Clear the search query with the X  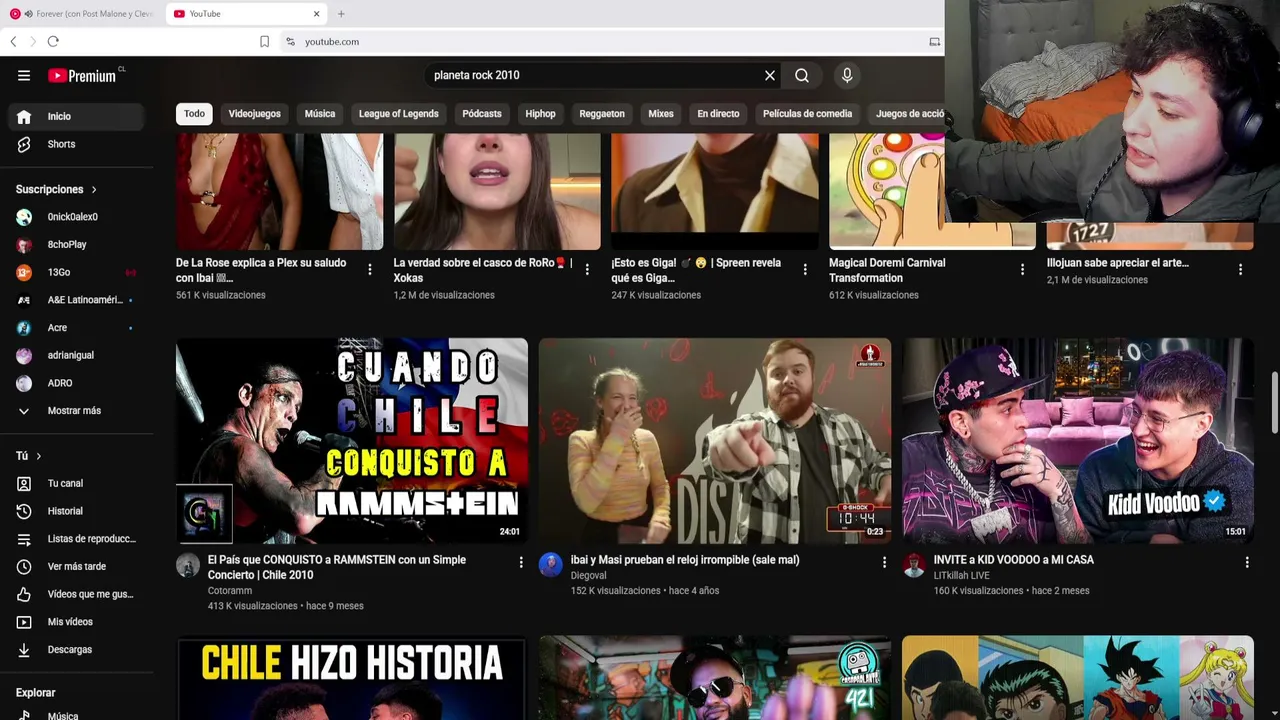pyautogui.click(x=770, y=75)
